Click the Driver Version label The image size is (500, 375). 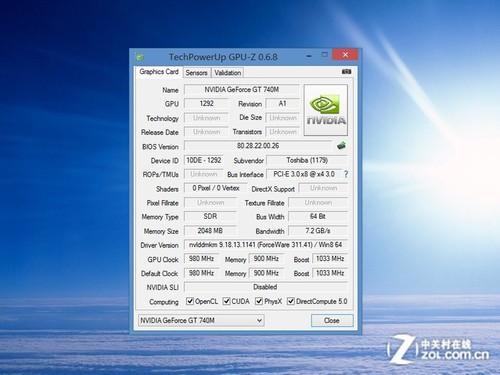[159, 245]
